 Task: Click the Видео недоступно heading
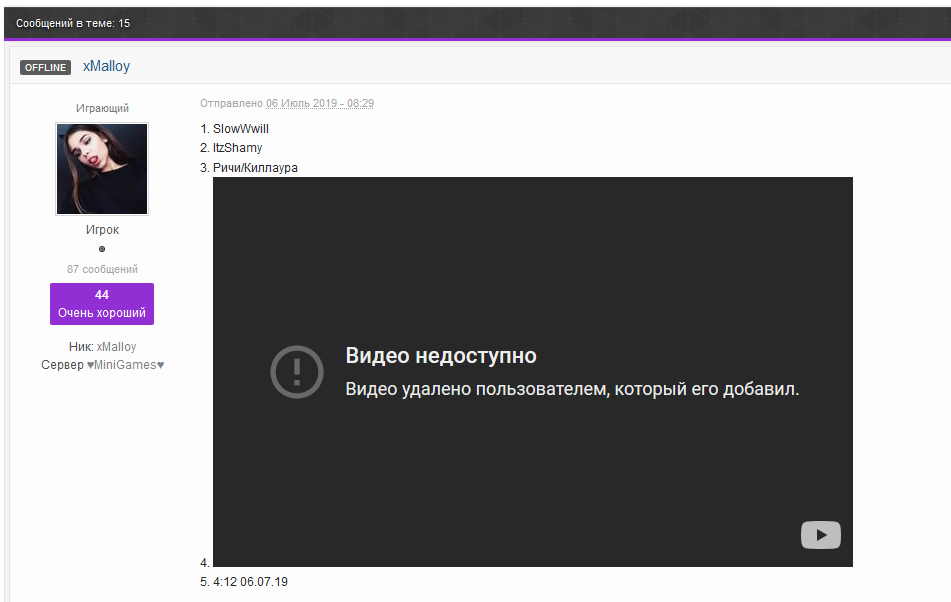click(441, 356)
